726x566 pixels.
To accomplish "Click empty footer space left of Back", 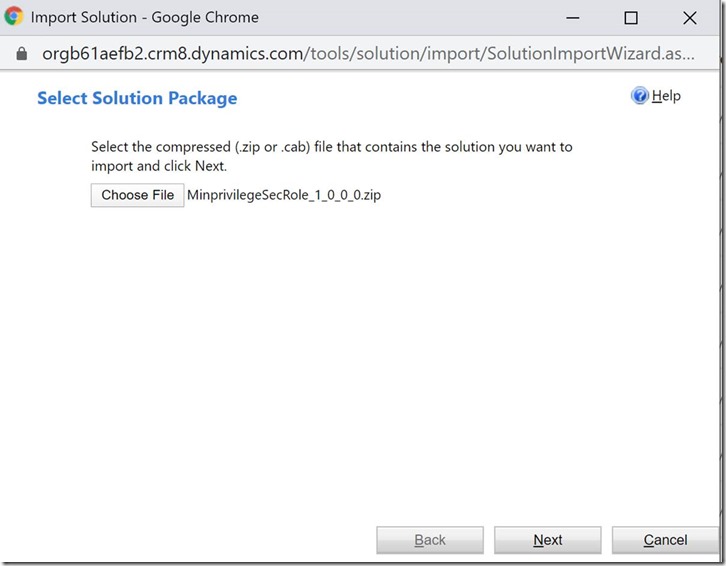I will point(190,540).
